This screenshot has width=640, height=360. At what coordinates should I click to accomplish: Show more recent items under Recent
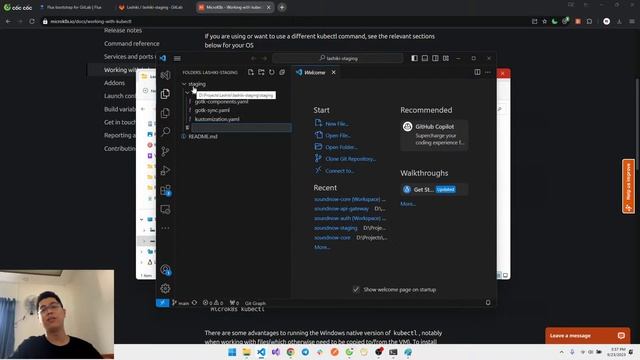(322, 247)
